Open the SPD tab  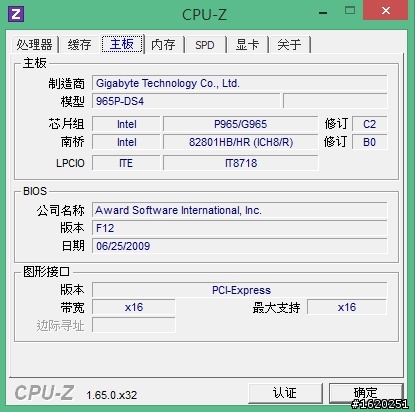click(205, 44)
